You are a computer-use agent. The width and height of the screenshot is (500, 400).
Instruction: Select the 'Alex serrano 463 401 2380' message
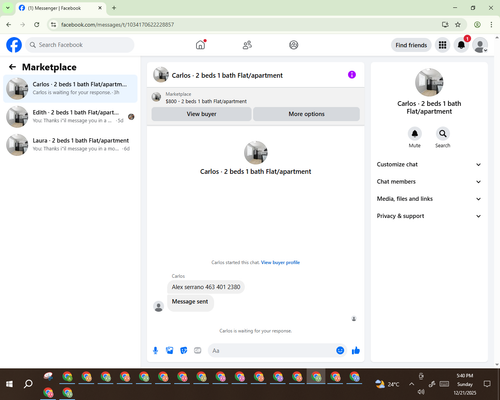(x=206, y=287)
